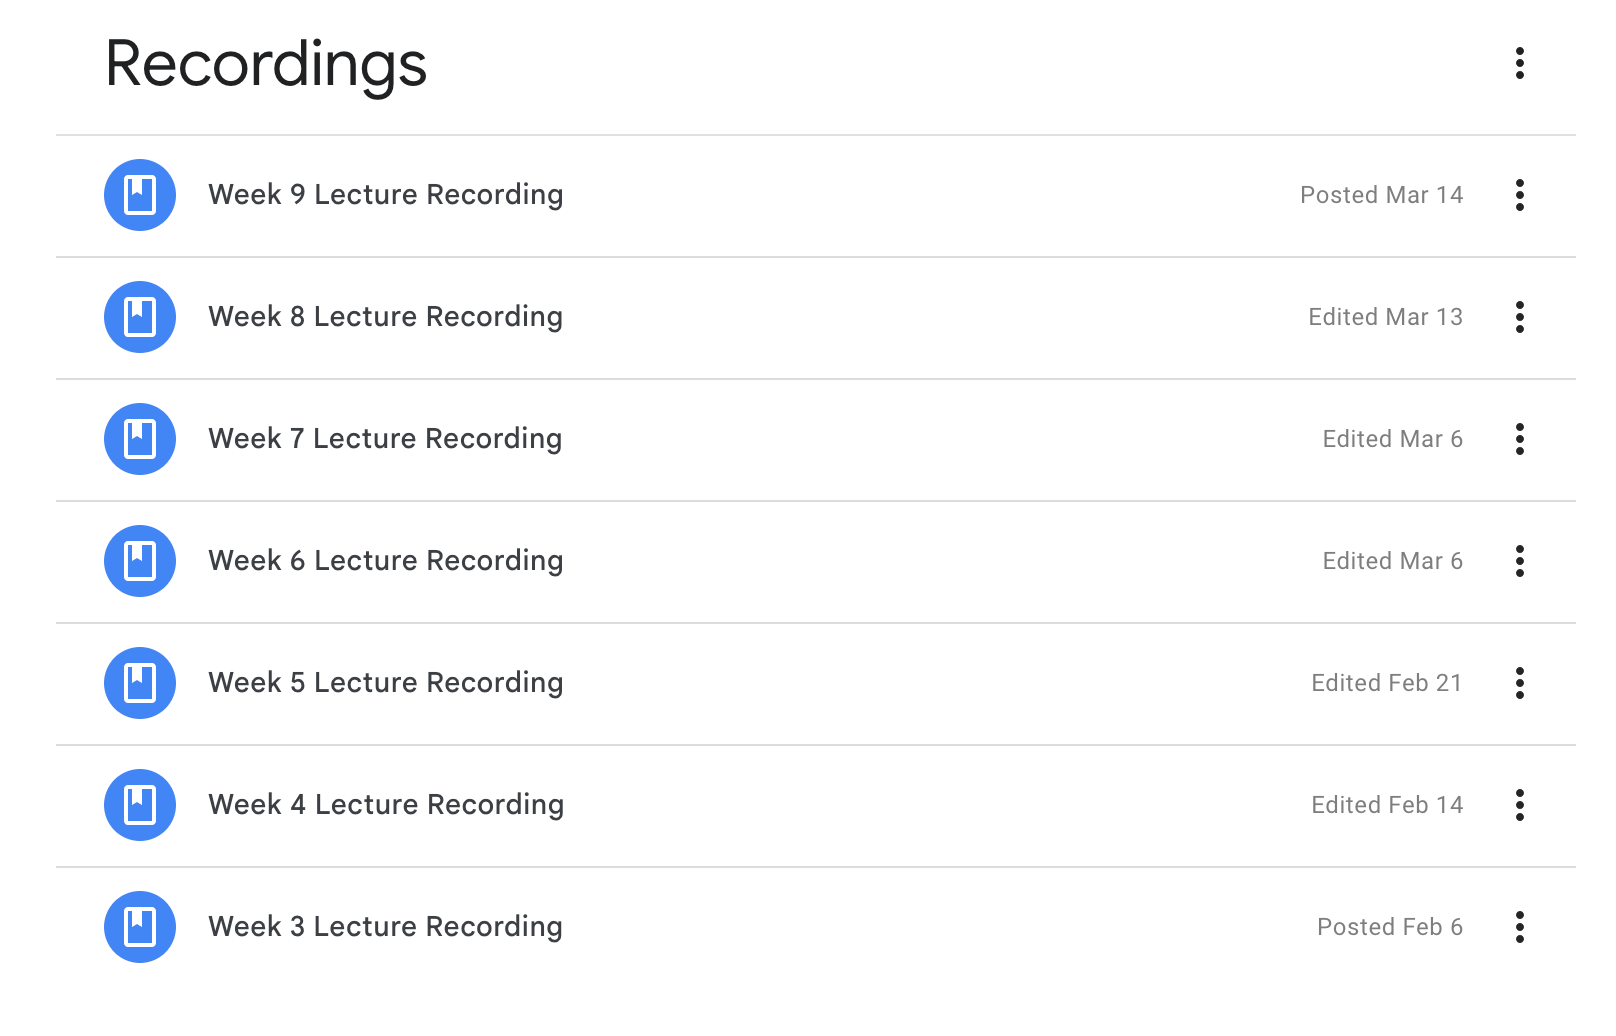Open options menu for Week 9 Lecture Recording
1616x1036 pixels.
coord(1519,195)
